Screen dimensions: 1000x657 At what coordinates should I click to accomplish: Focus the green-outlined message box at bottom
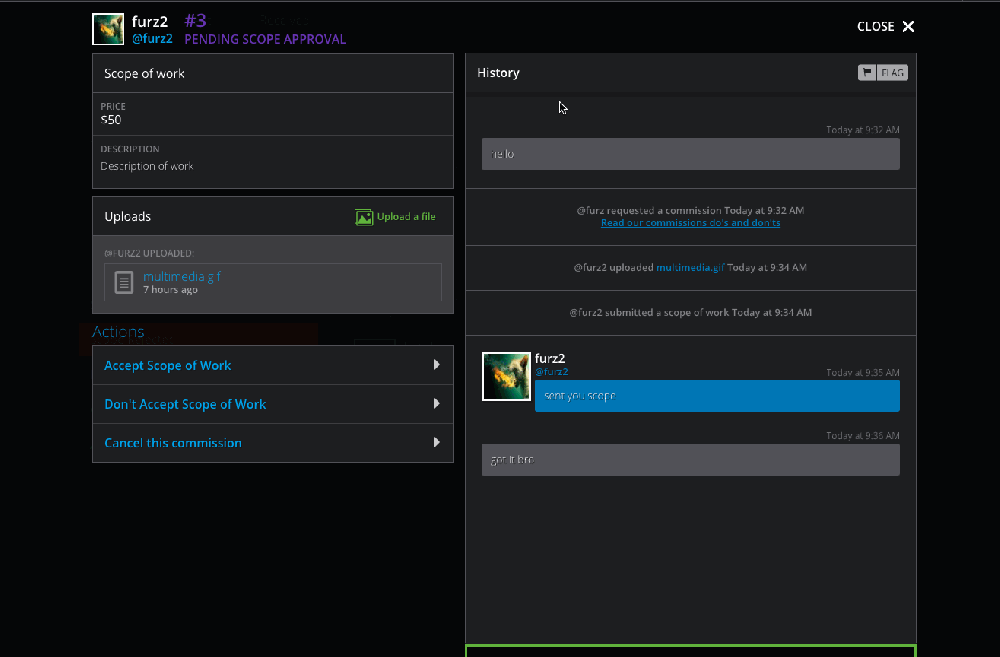coord(690,651)
